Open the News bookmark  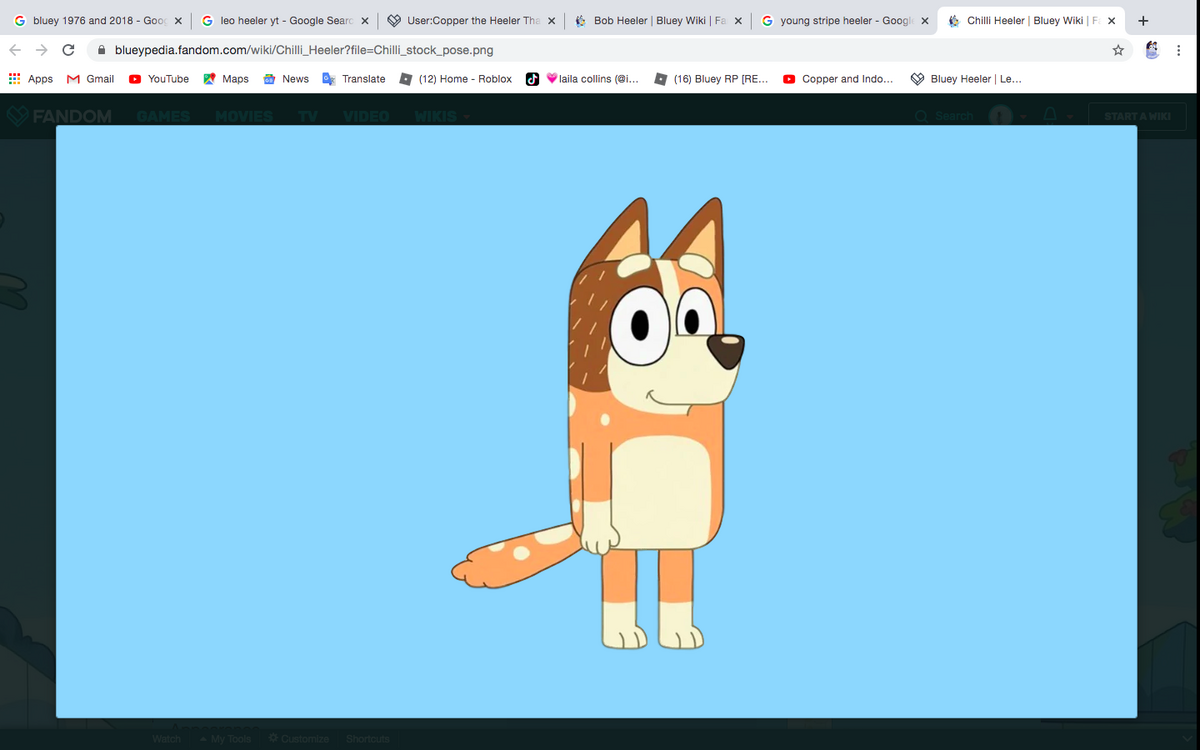pos(286,79)
